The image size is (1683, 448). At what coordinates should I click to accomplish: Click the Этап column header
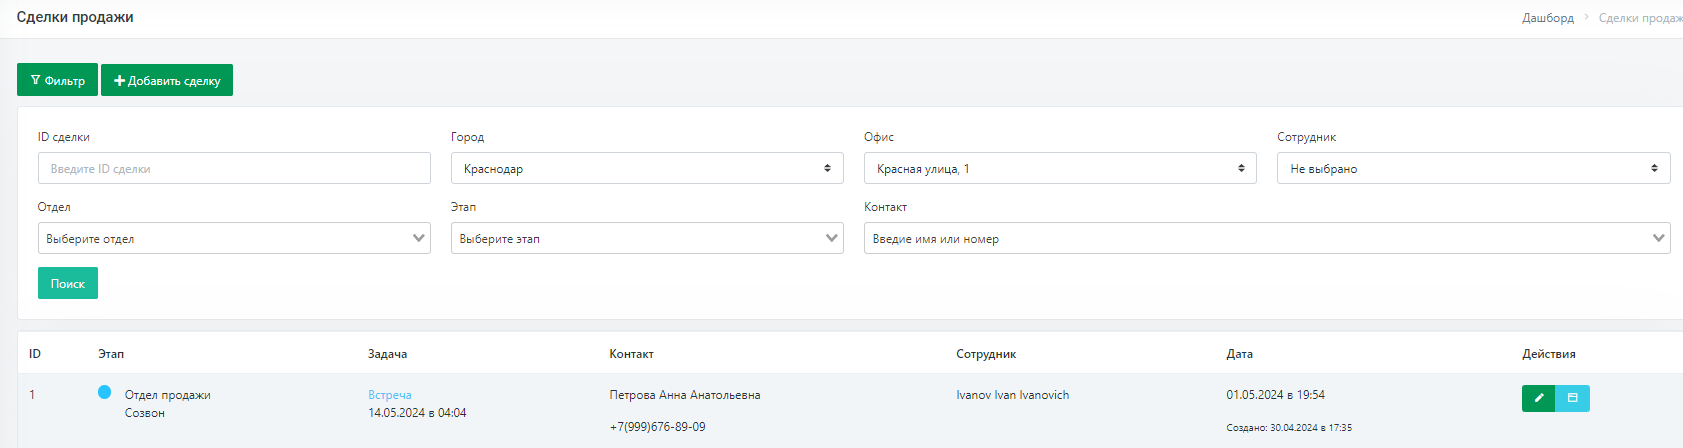111,354
